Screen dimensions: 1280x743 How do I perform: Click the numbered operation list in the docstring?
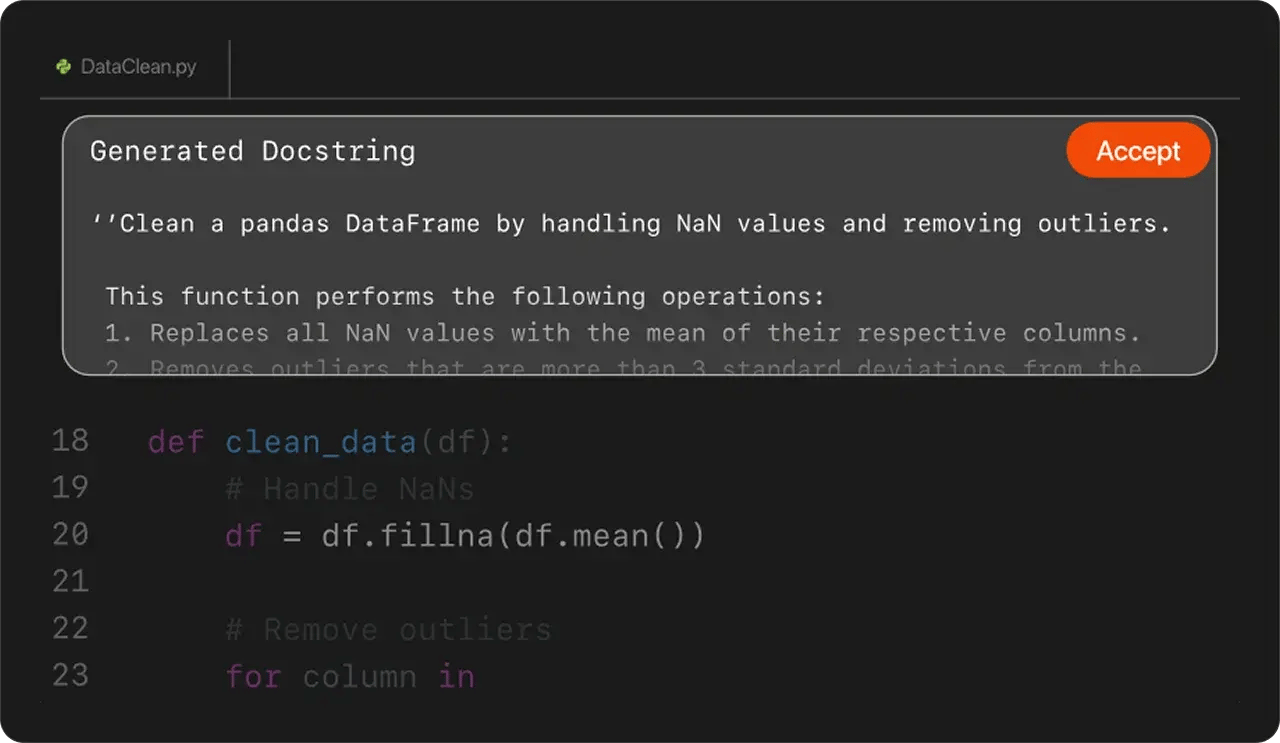(620, 332)
